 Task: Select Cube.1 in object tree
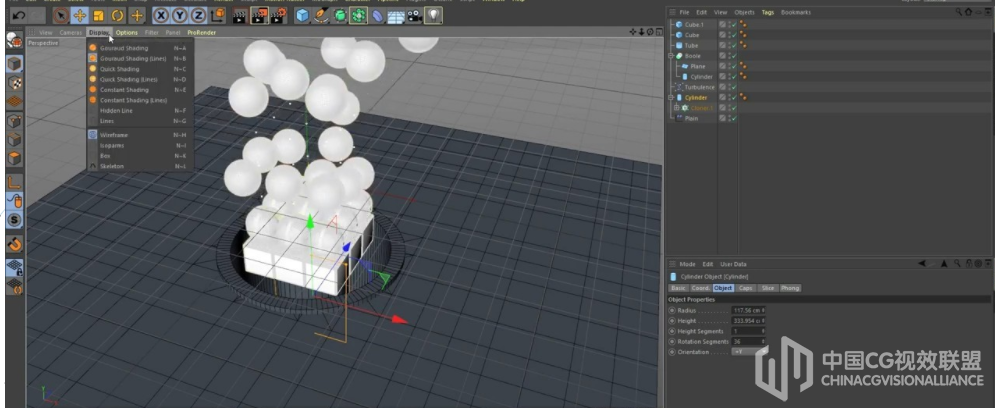pos(694,25)
